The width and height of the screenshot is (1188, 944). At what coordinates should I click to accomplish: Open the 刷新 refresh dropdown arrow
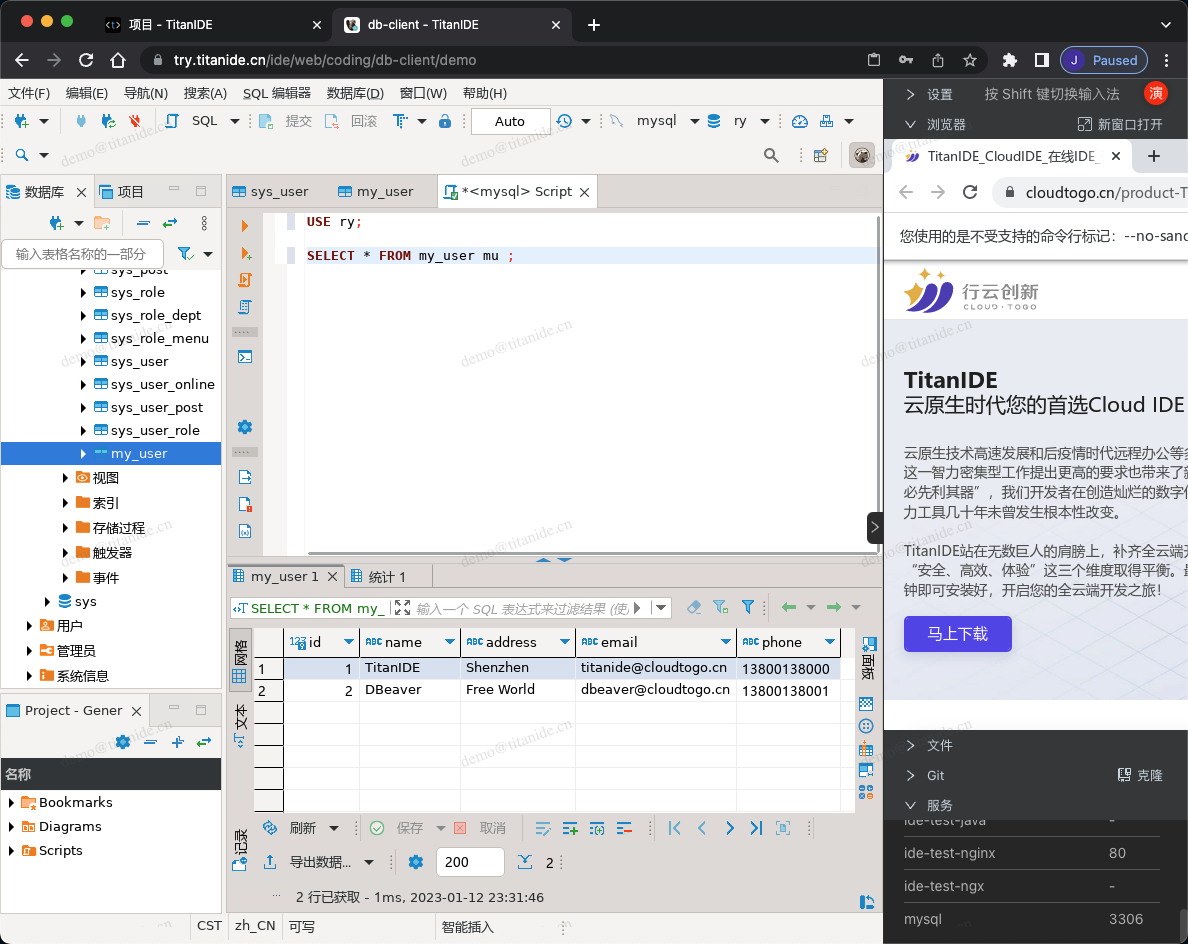[334, 828]
